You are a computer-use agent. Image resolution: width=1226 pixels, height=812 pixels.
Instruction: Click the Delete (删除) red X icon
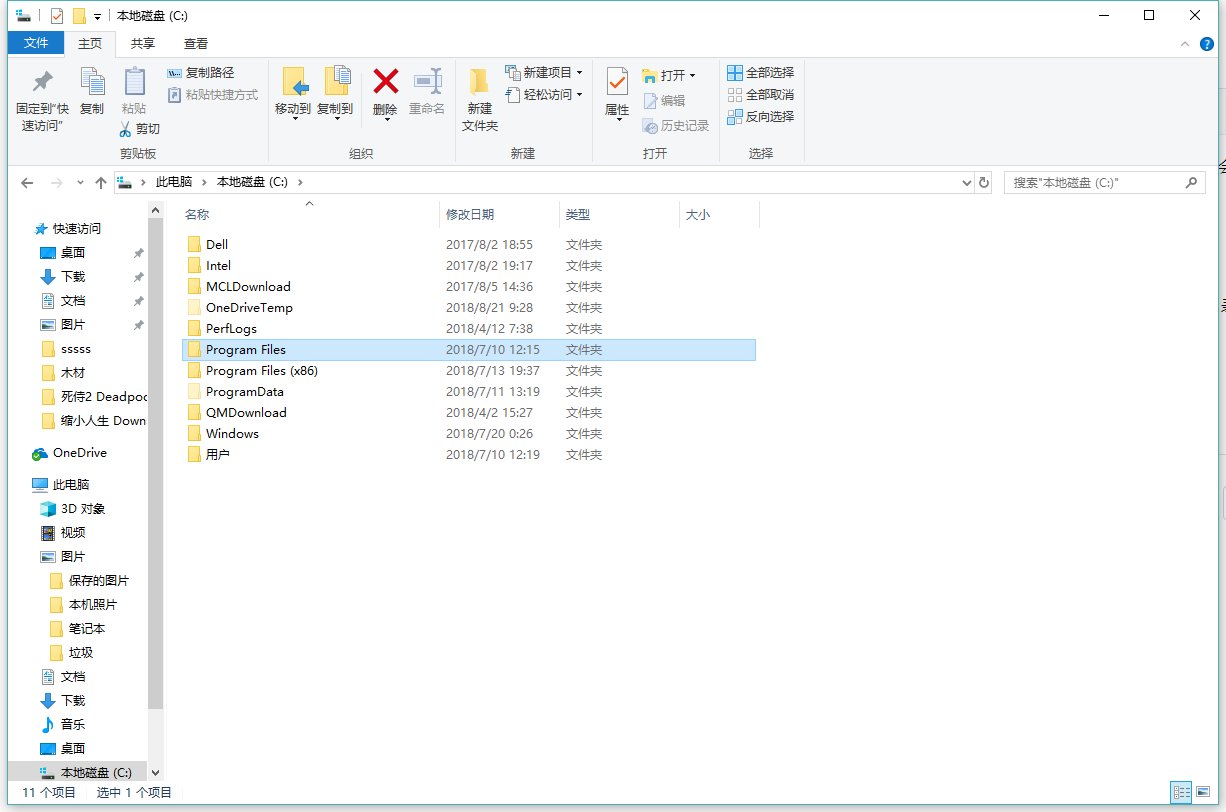coord(385,82)
